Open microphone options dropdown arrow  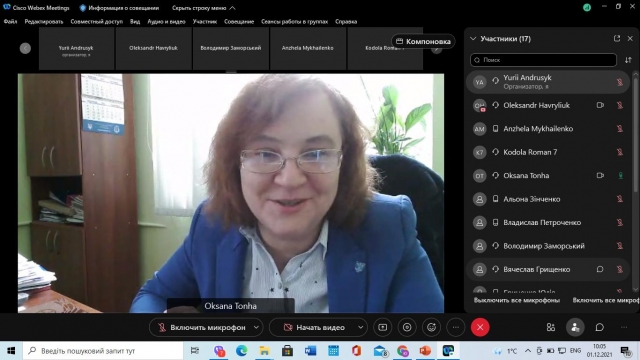tap(256, 327)
